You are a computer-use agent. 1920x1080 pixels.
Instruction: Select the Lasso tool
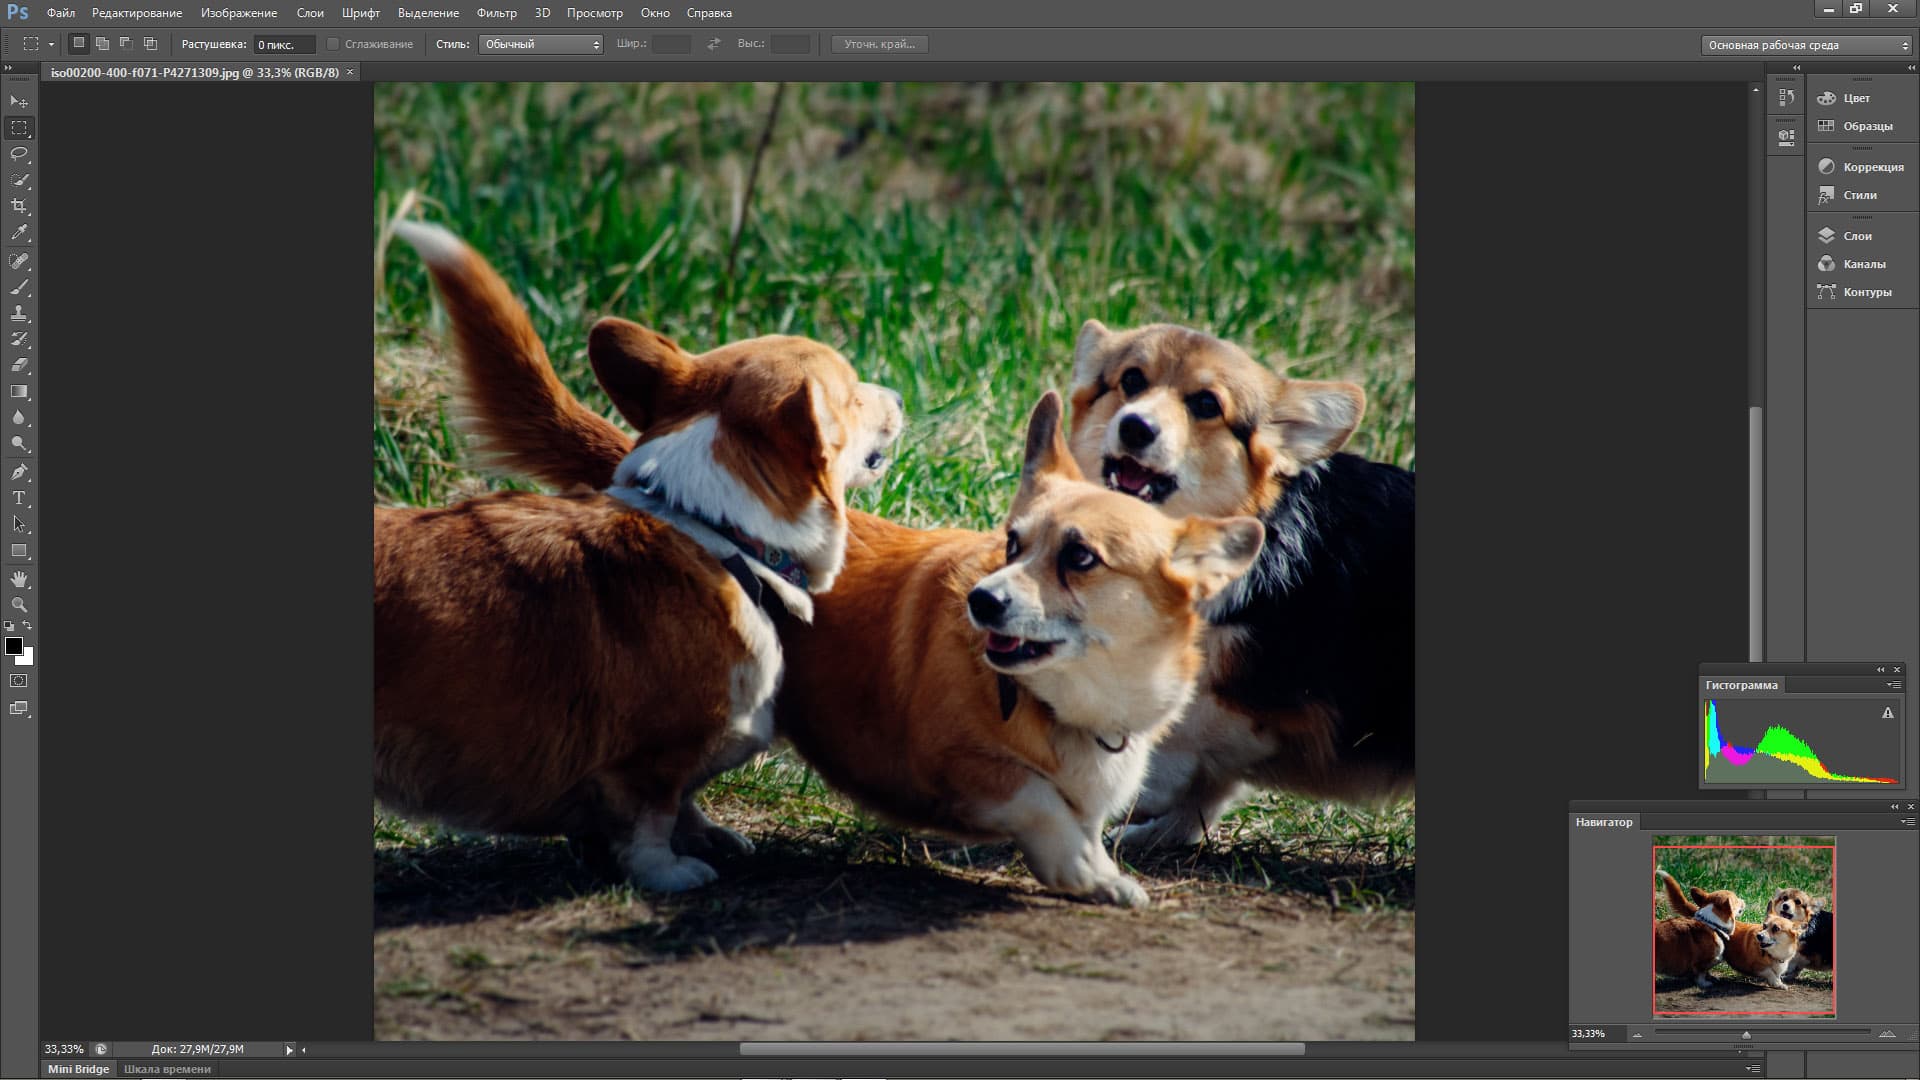[x=19, y=154]
